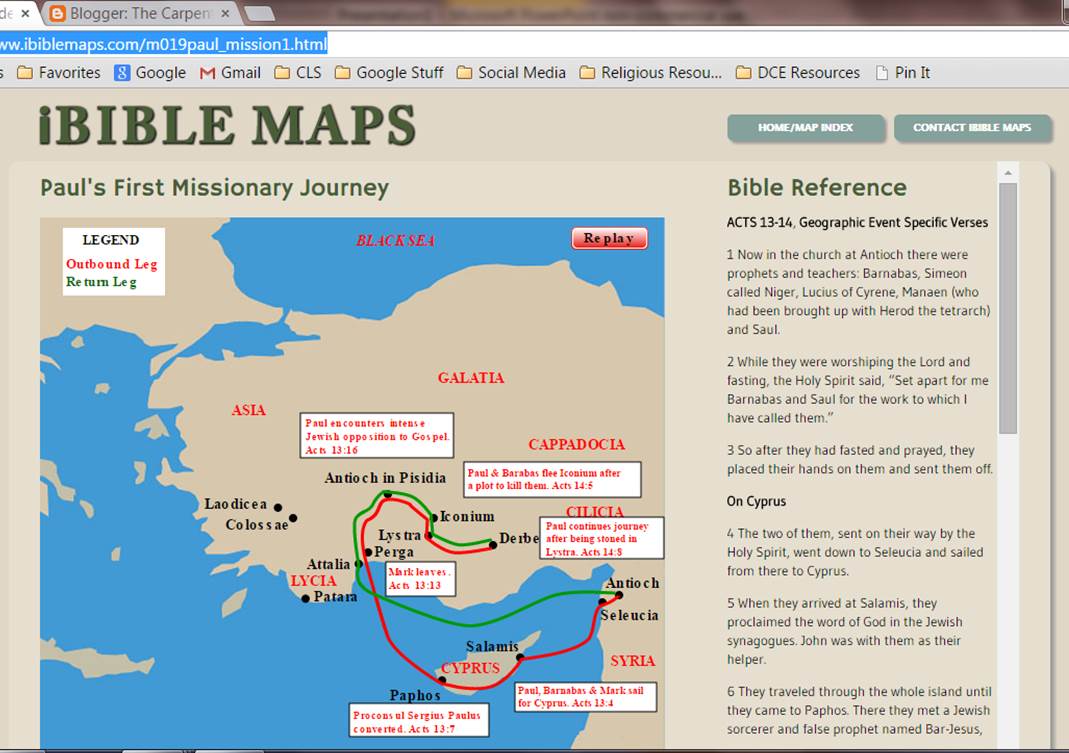Expand the CLS bookmarks folder

(298, 72)
